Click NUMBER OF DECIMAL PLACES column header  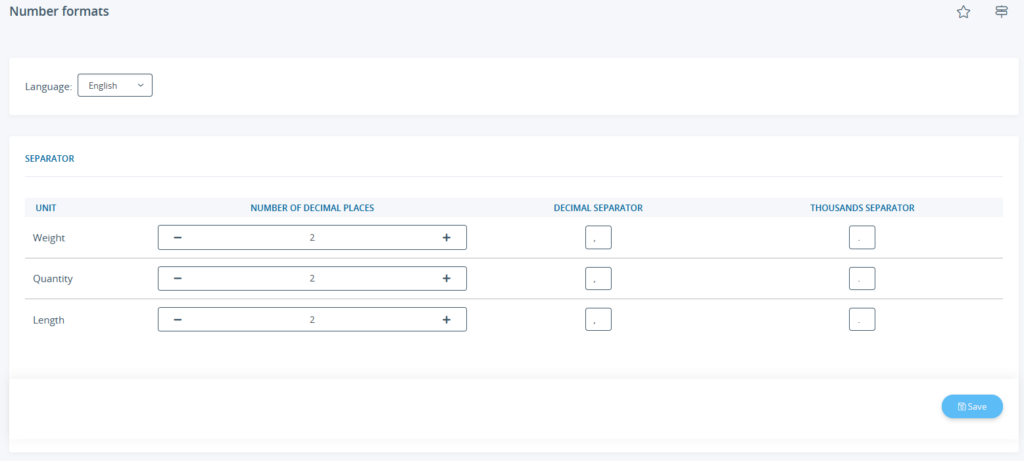tap(312, 208)
